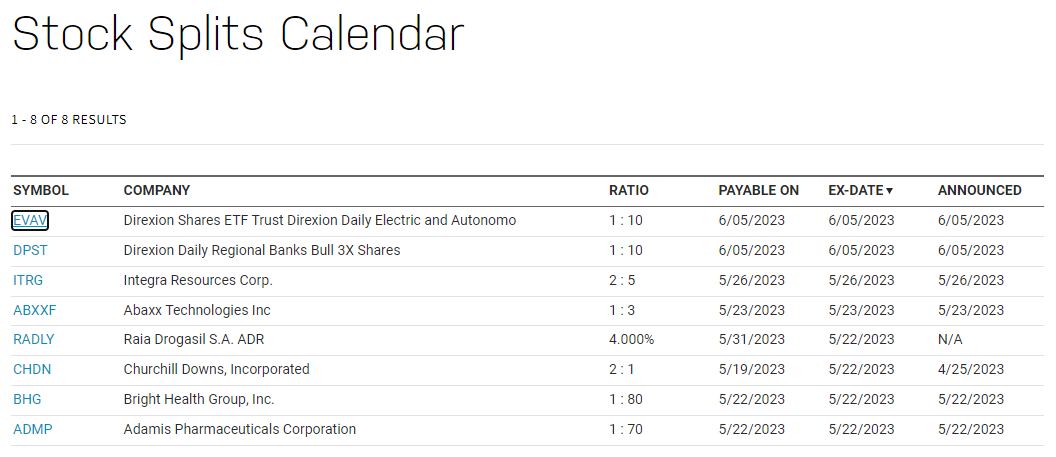The image size is (1056, 457).
Task: Sort by the Symbol column header
Action: (x=41, y=191)
